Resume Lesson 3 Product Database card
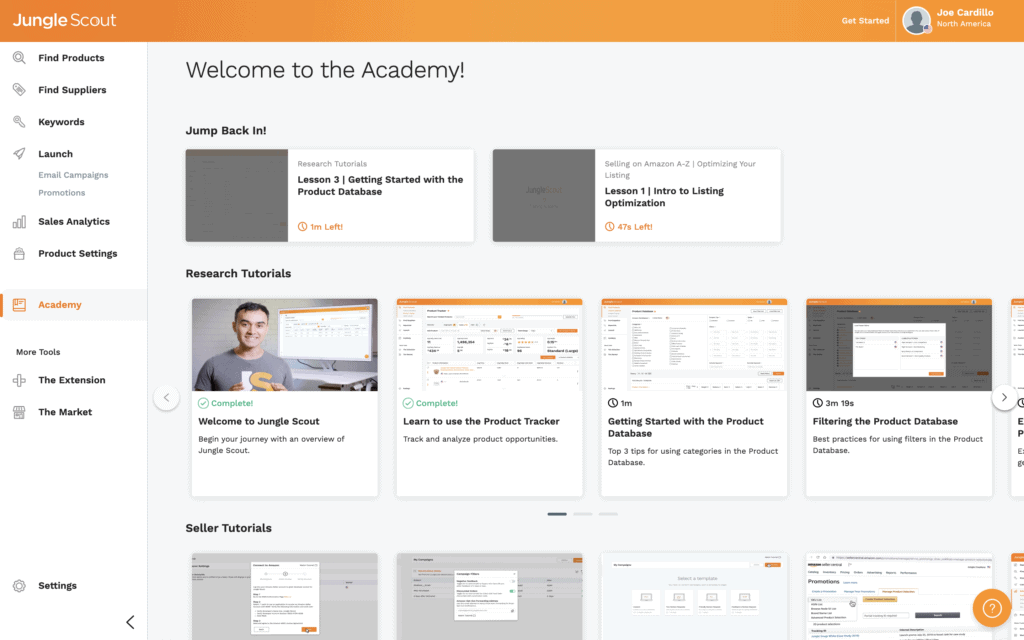Viewport: 1024px width, 640px height. point(330,195)
